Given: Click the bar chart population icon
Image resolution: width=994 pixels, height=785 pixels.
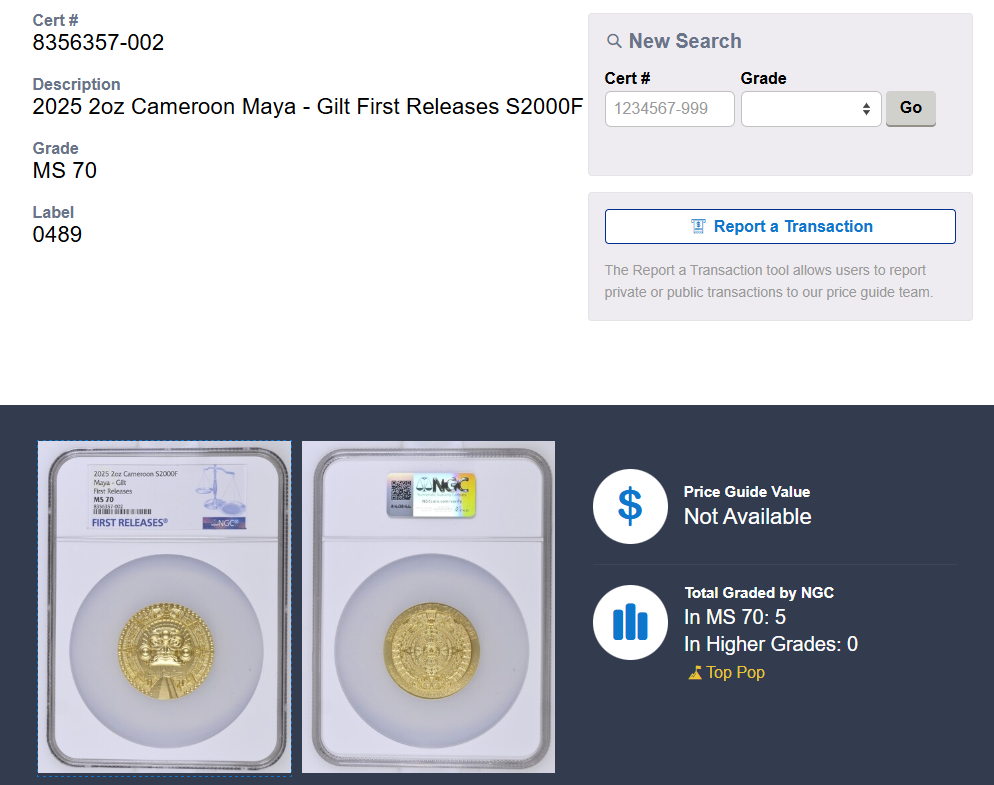Looking at the screenshot, I should [630, 622].
